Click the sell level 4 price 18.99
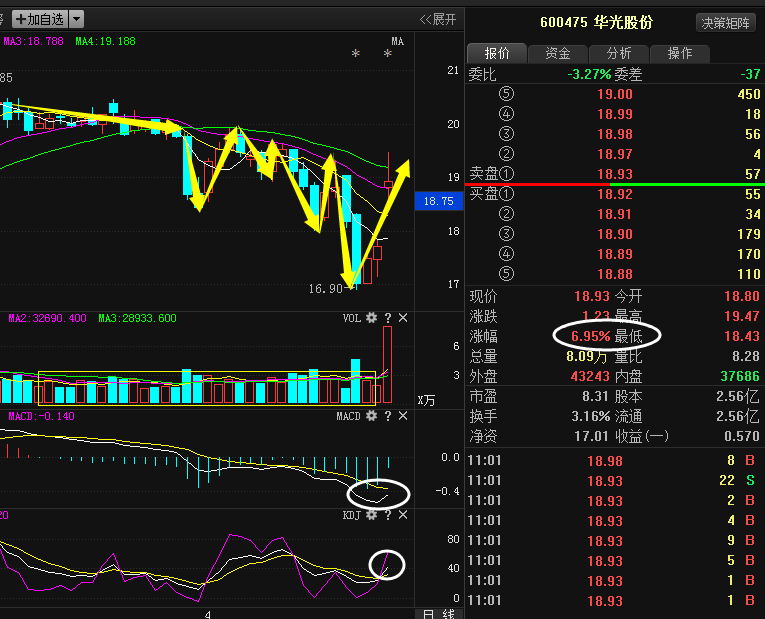The height and width of the screenshot is (619, 765). coord(615,114)
